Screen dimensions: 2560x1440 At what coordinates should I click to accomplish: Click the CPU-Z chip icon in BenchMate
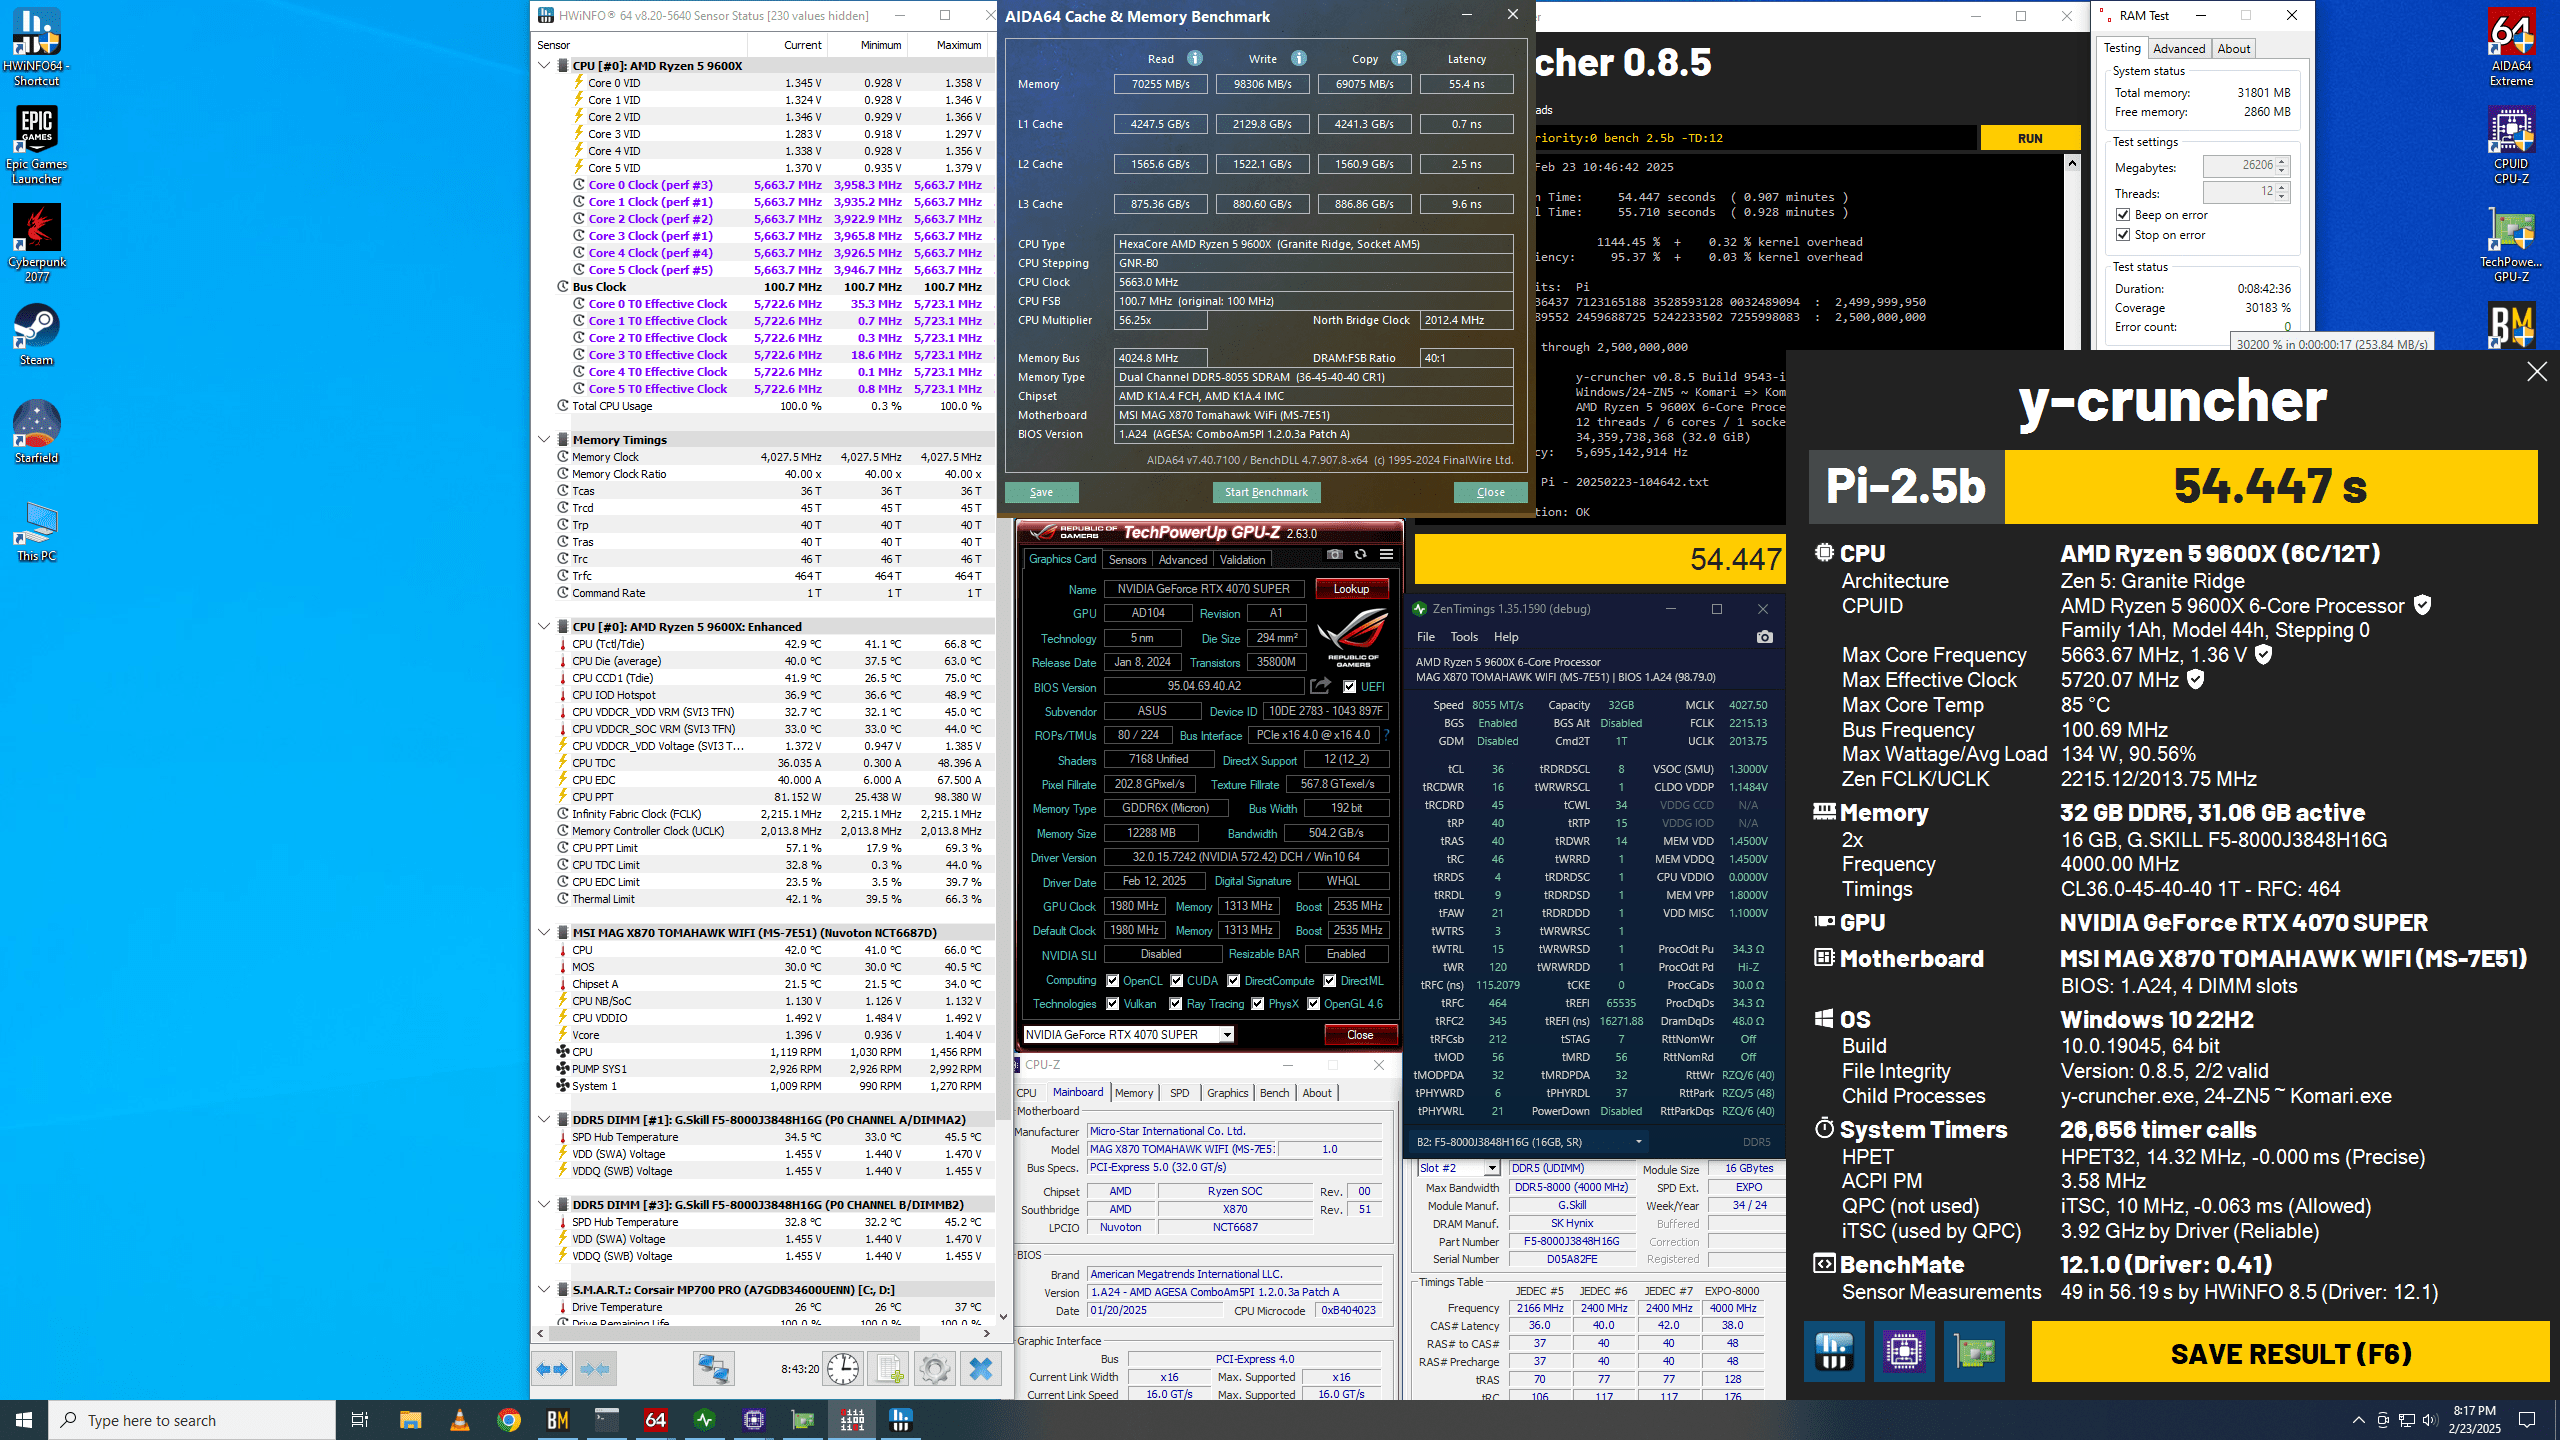pos(1904,1352)
